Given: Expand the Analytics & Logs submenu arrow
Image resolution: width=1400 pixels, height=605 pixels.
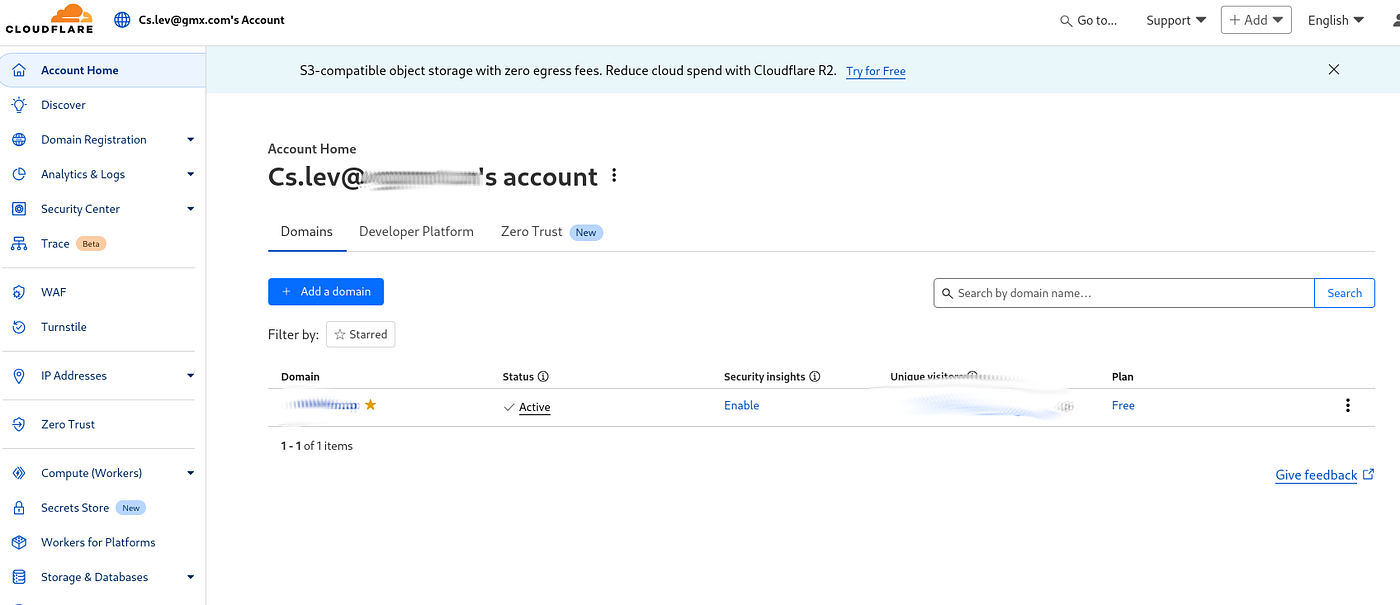Looking at the screenshot, I should click(190, 174).
